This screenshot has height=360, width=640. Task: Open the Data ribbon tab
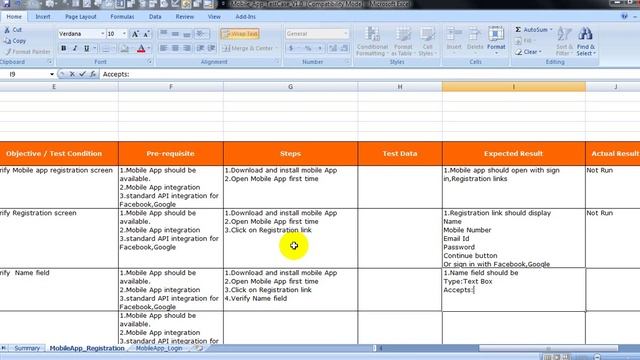tap(155, 17)
